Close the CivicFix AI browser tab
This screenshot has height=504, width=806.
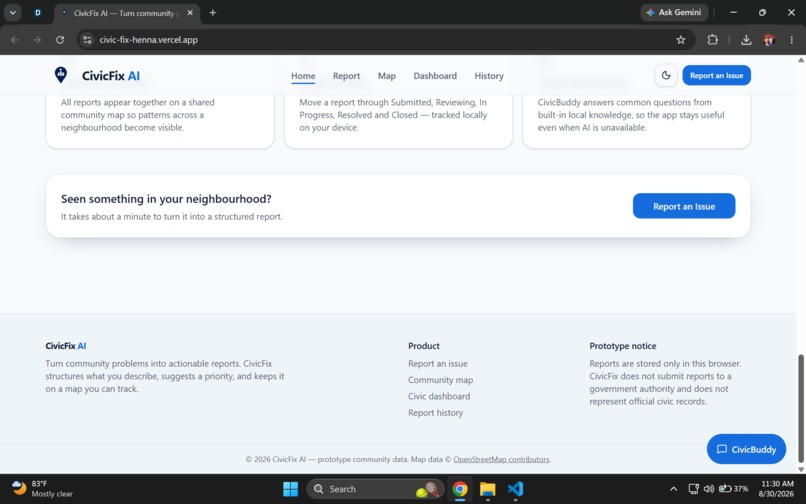(190, 13)
